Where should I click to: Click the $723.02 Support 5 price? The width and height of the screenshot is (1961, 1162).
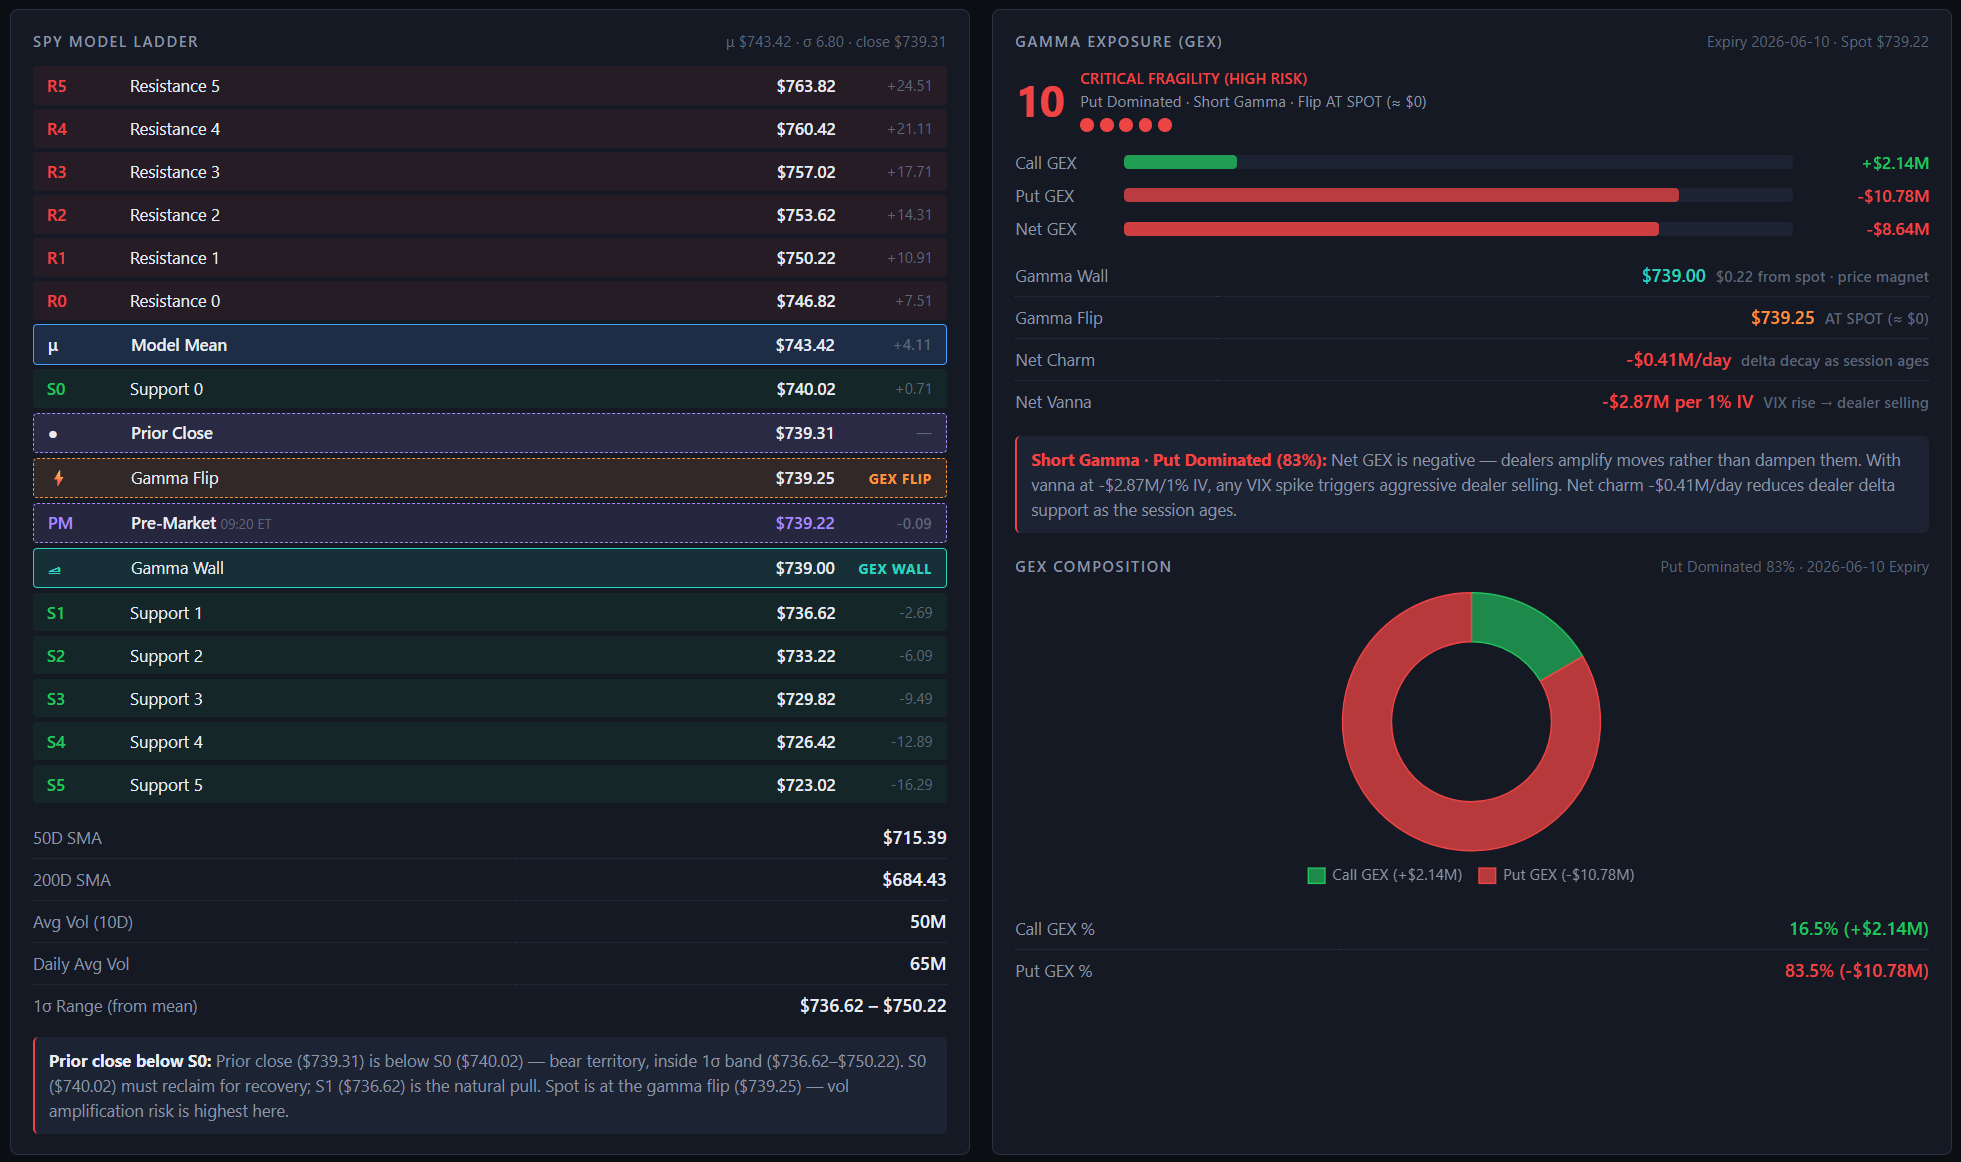(806, 785)
